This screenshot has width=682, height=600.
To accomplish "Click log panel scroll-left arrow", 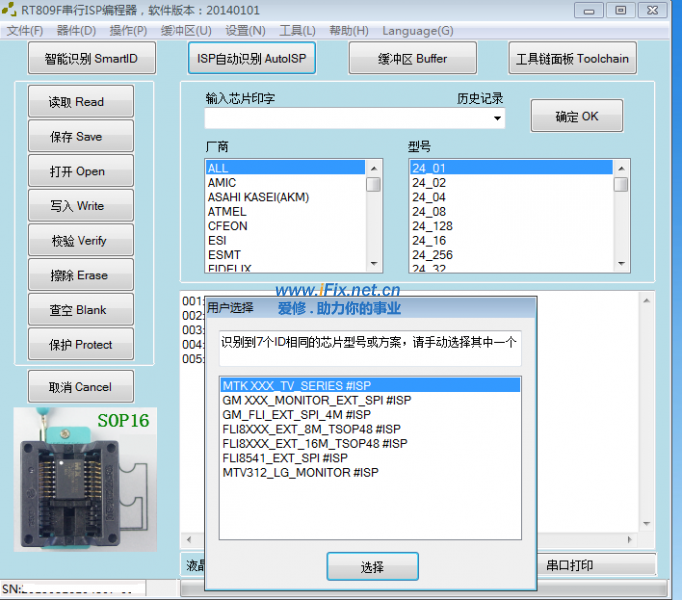I will pos(189,540).
